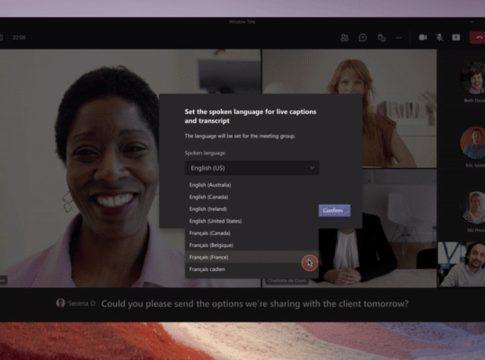Click Eric's participant avatar in side strip
The width and height of the screenshot is (485, 360).
473,143
